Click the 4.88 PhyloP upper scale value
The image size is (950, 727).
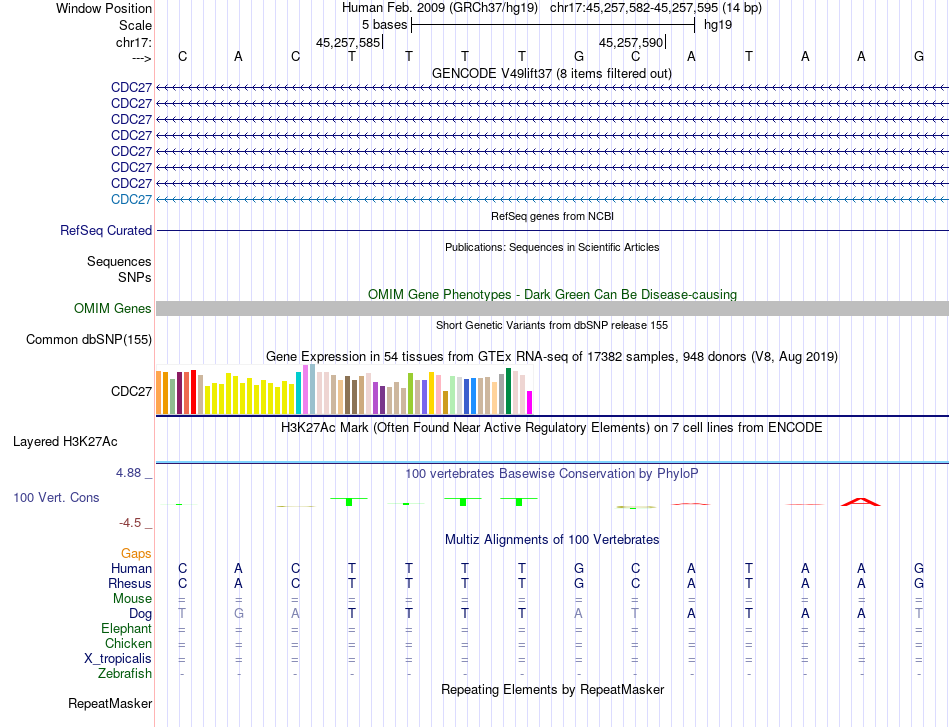128,473
